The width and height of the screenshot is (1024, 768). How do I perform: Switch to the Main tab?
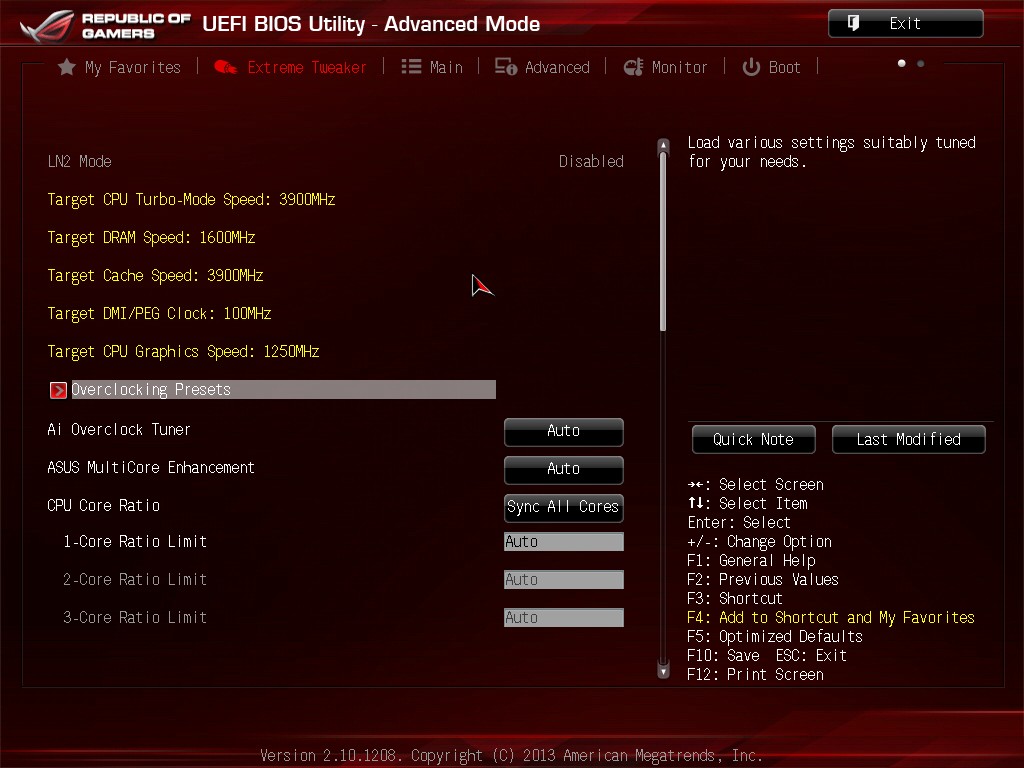pyautogui.click(x=432, y=67)
